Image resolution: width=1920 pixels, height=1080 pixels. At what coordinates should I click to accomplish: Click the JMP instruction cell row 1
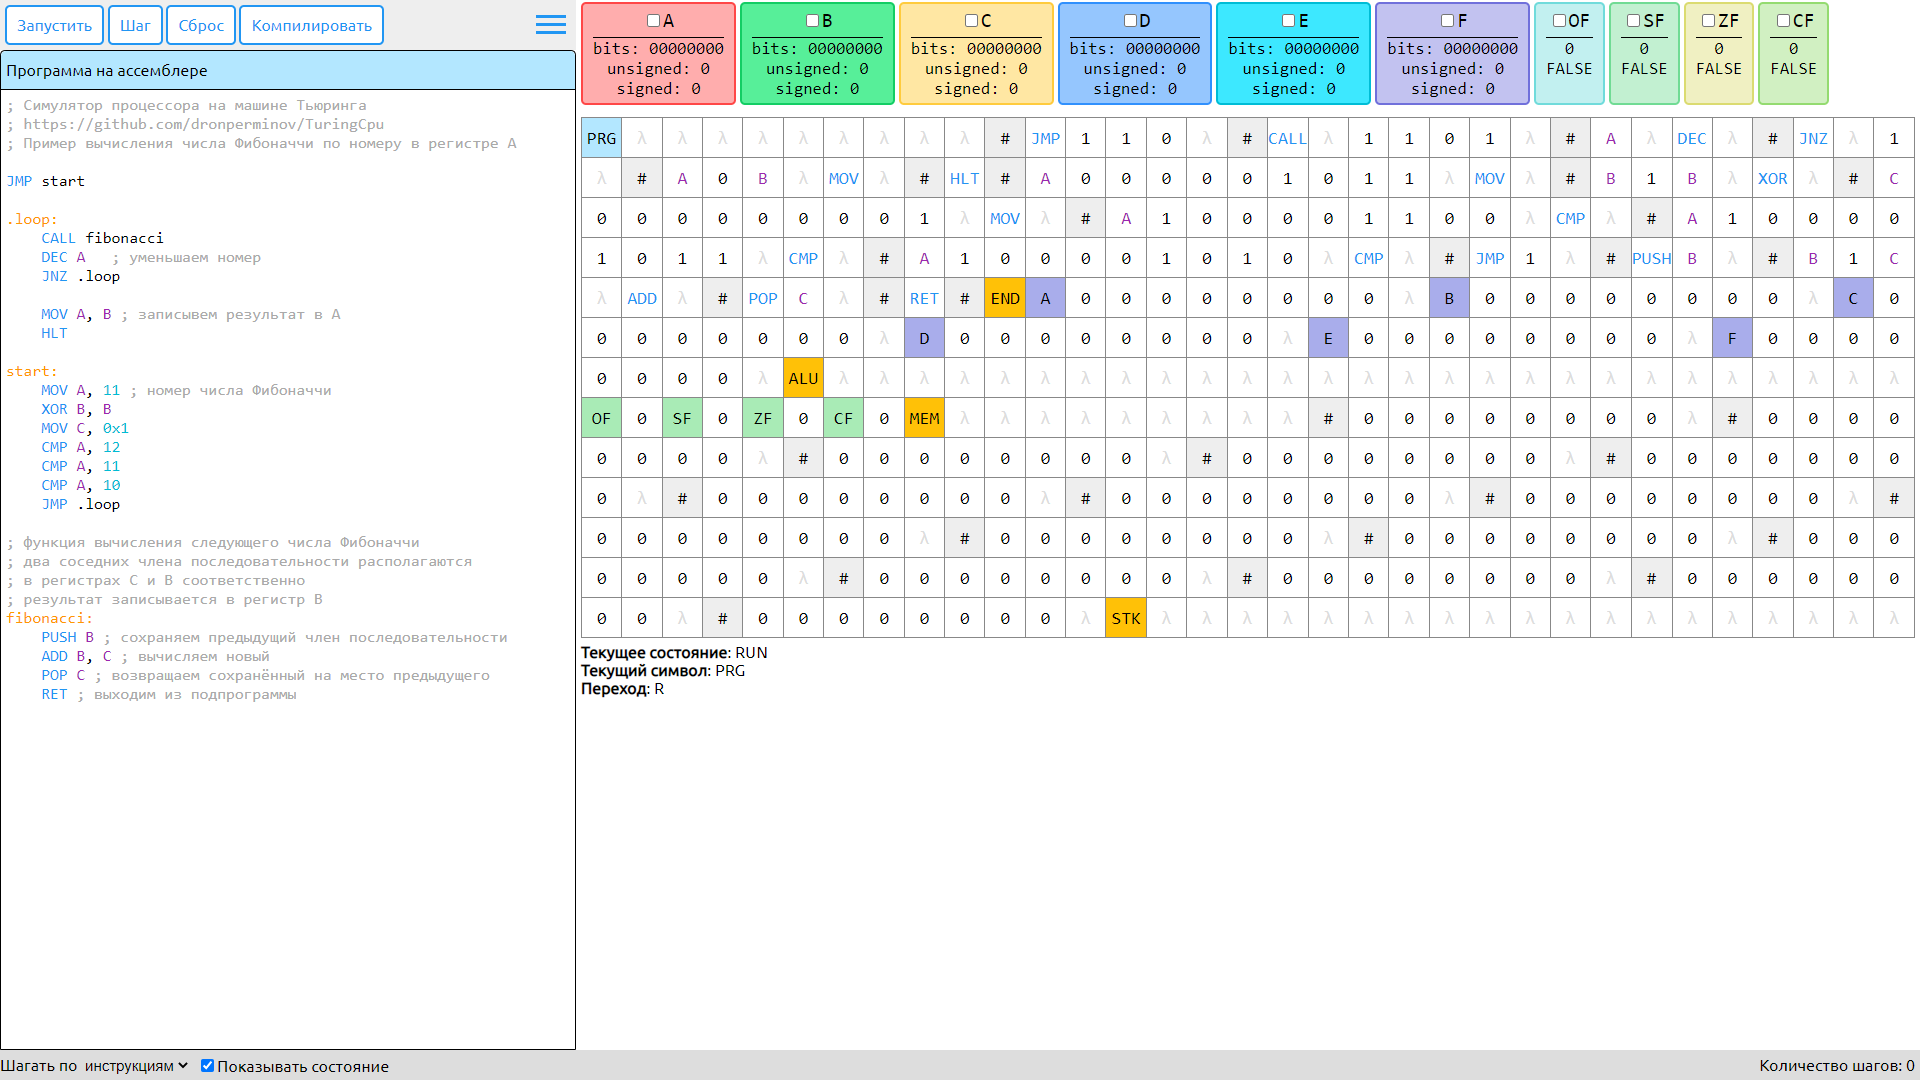pos(1046,138)
